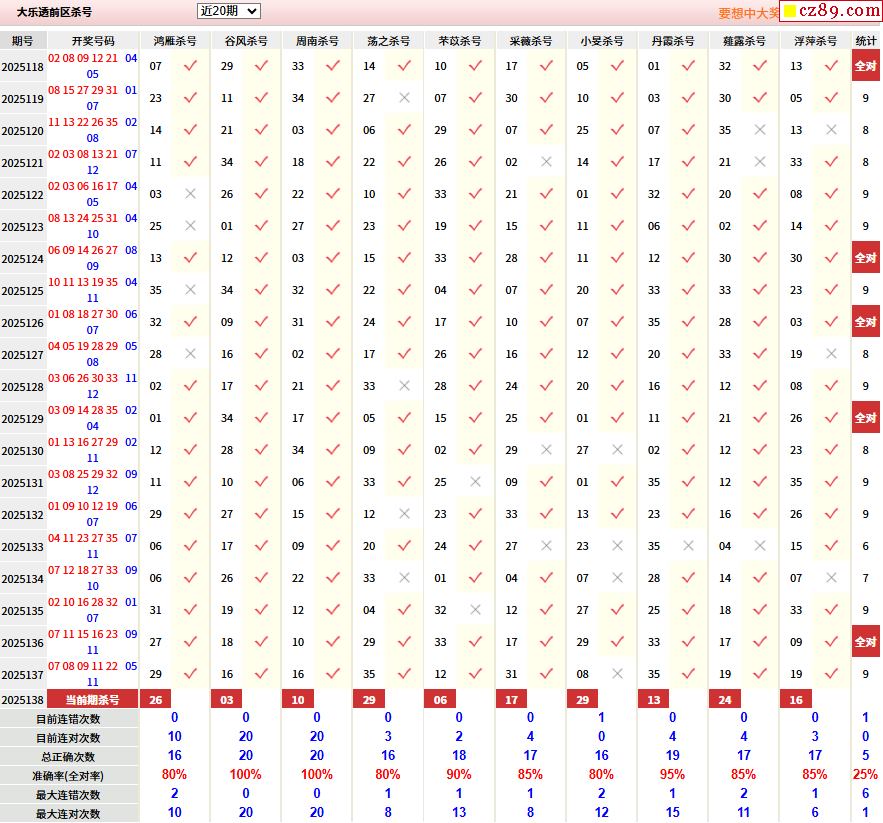Click red checkmark in 小旻杀号 for 2025137

(617, 674)
